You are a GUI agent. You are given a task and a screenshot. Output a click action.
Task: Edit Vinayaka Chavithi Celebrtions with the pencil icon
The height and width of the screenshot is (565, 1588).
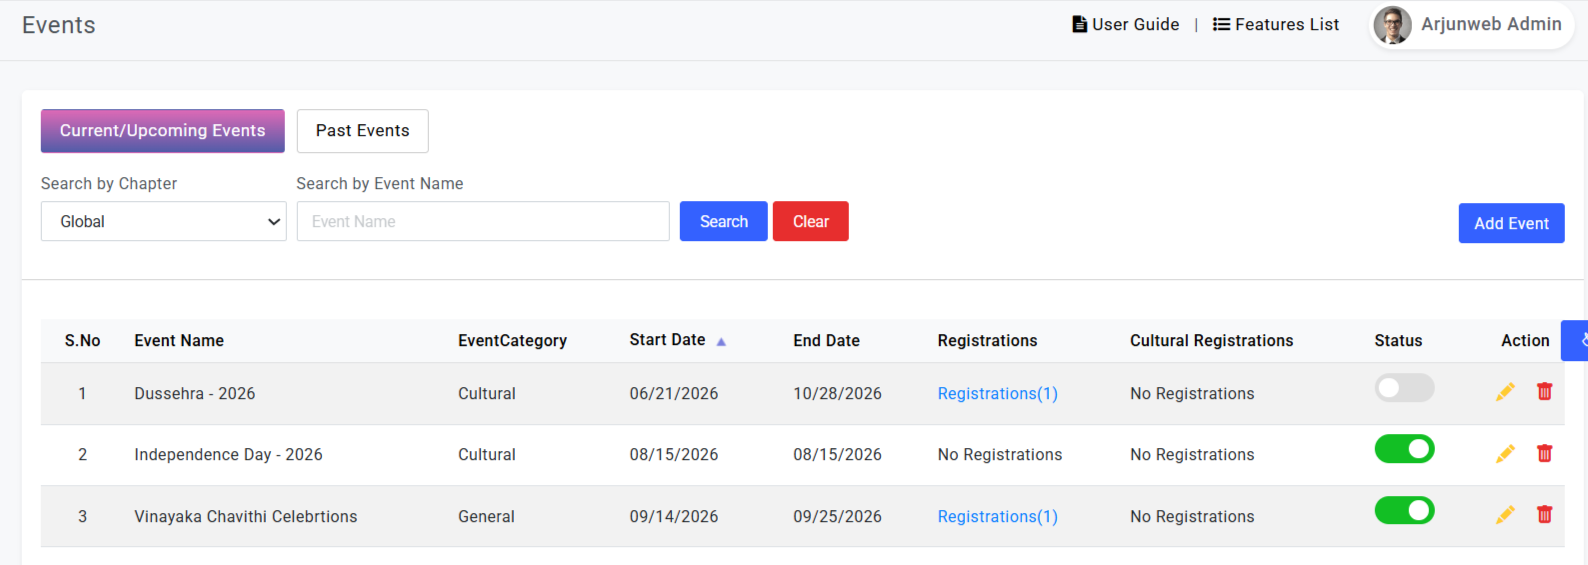(x=1505, y=515)
